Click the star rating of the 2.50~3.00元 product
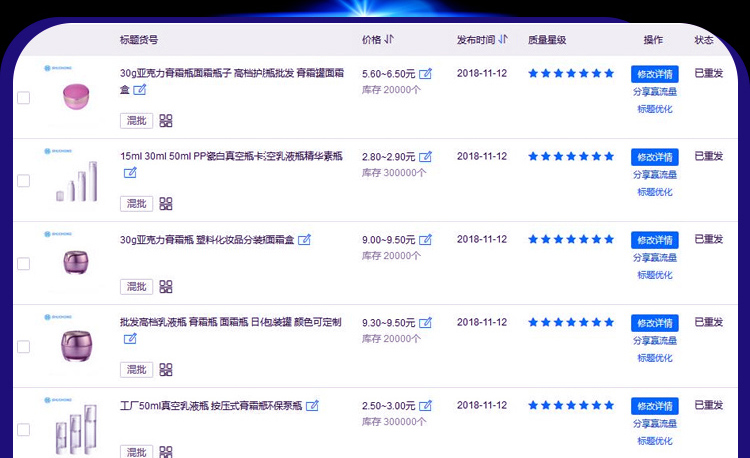The width and height of the screenshot is (750, 458). click(x=571, y=406)
